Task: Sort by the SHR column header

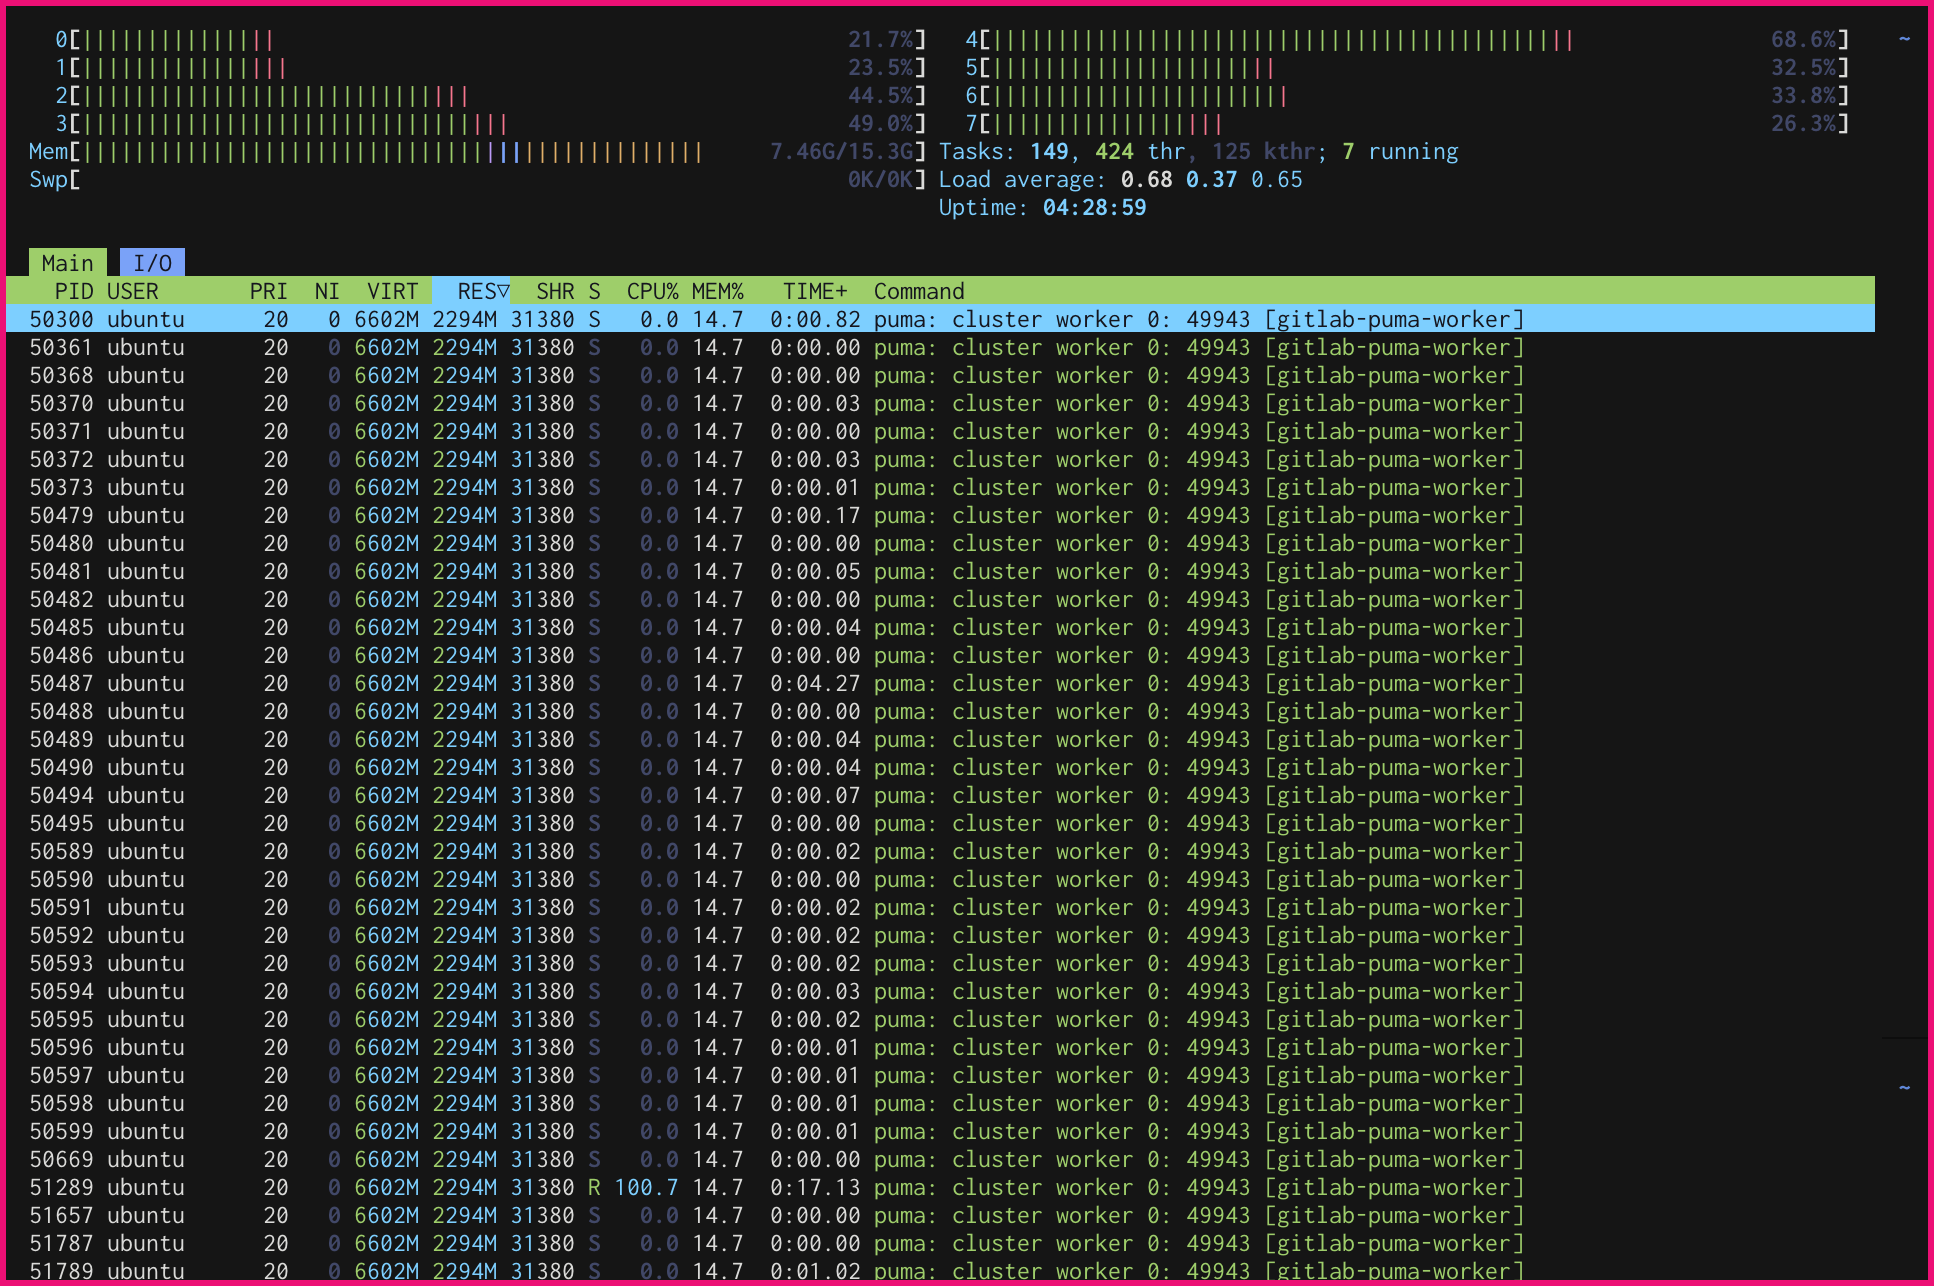Action: (555, 291)
